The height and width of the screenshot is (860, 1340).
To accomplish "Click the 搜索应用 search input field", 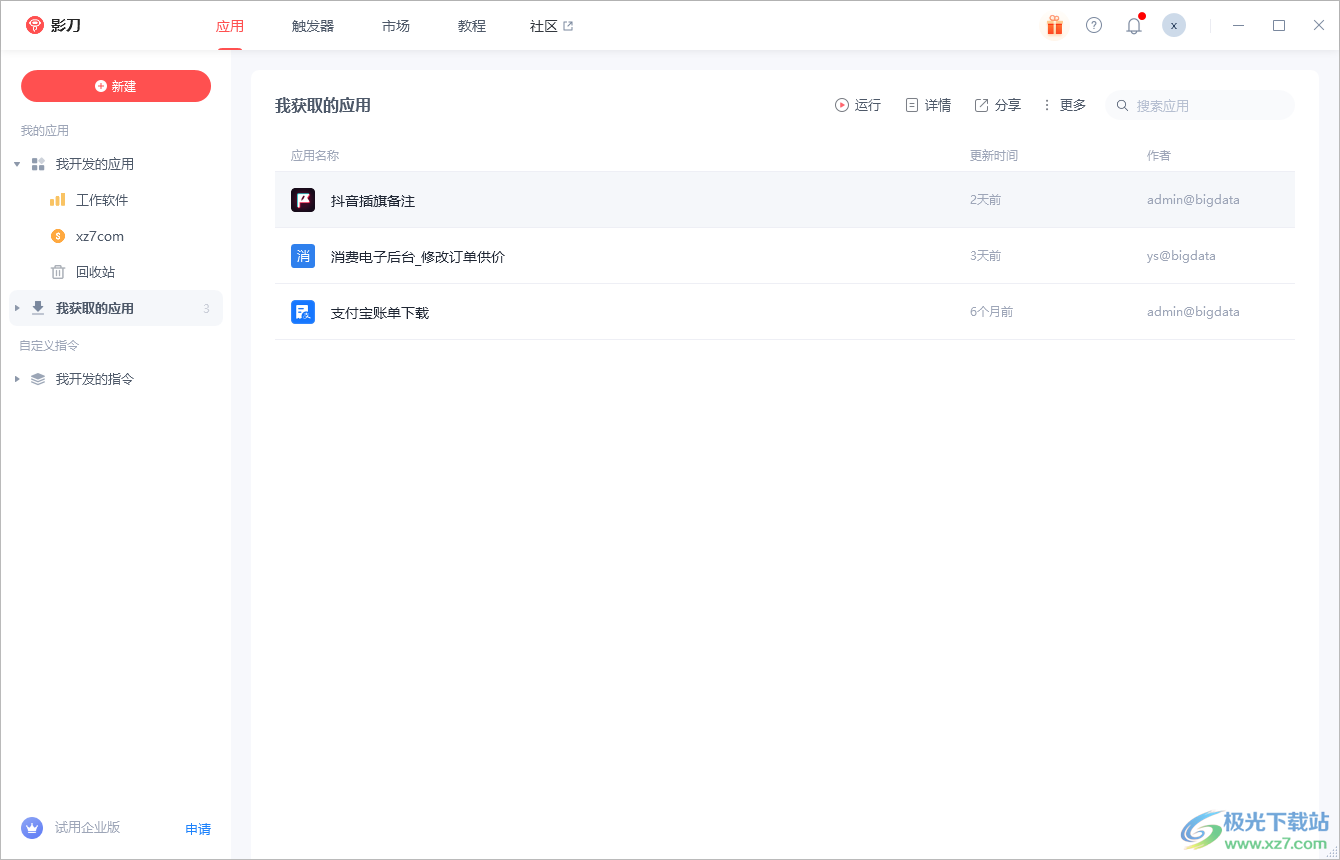I will click(x=1200, y=104).
